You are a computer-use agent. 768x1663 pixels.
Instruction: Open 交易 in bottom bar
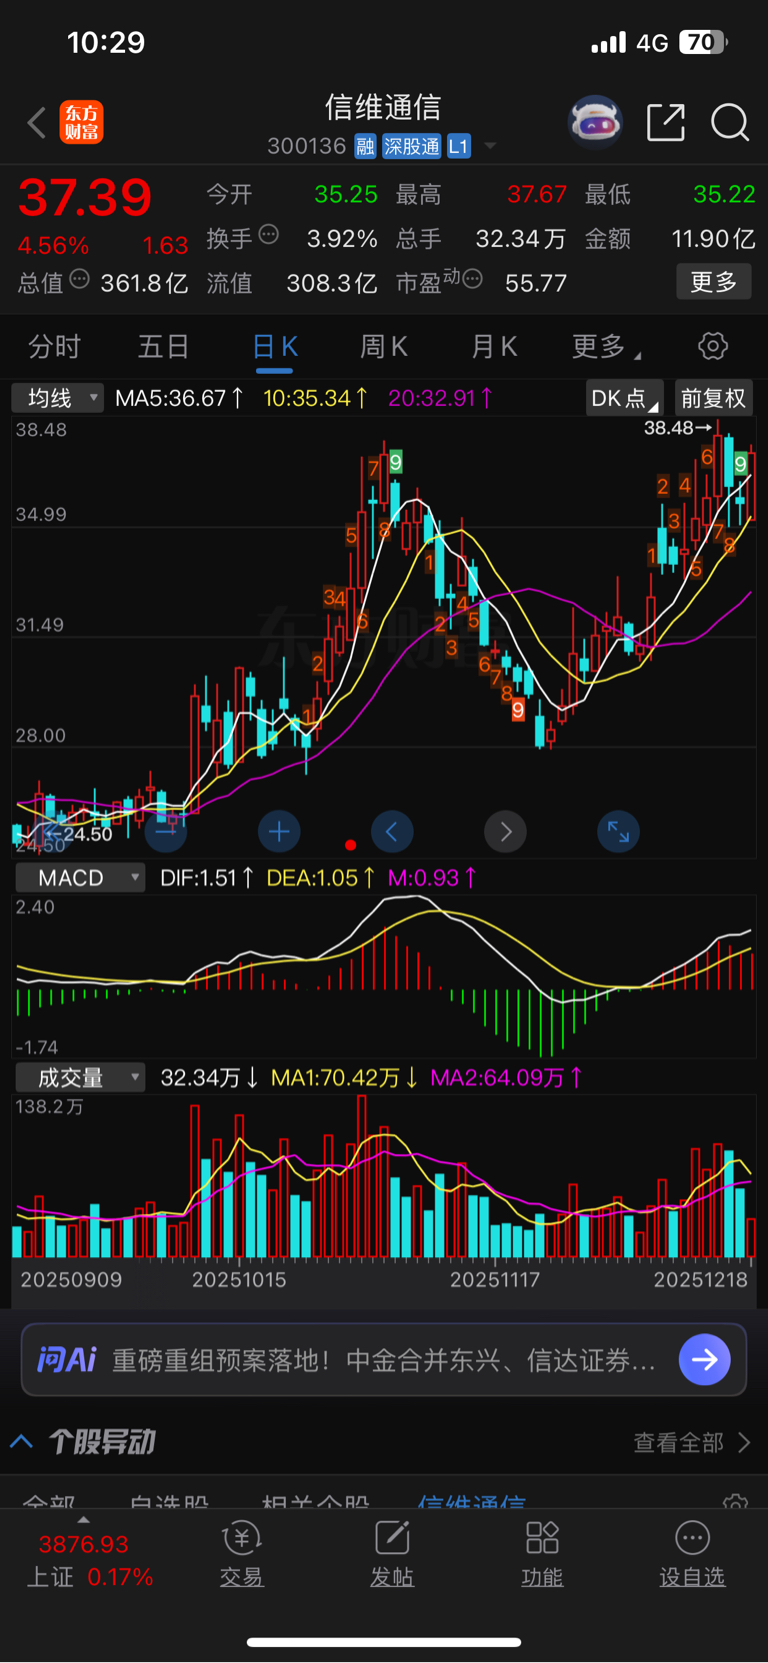coord(241,1554)
